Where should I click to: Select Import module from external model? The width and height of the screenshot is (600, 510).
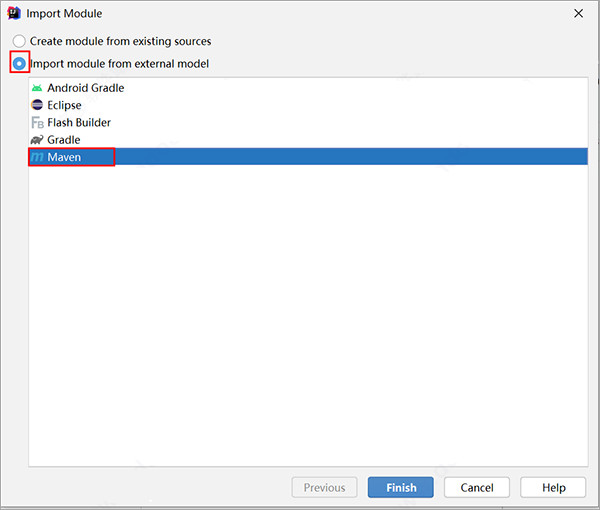[x=19, y=64]
